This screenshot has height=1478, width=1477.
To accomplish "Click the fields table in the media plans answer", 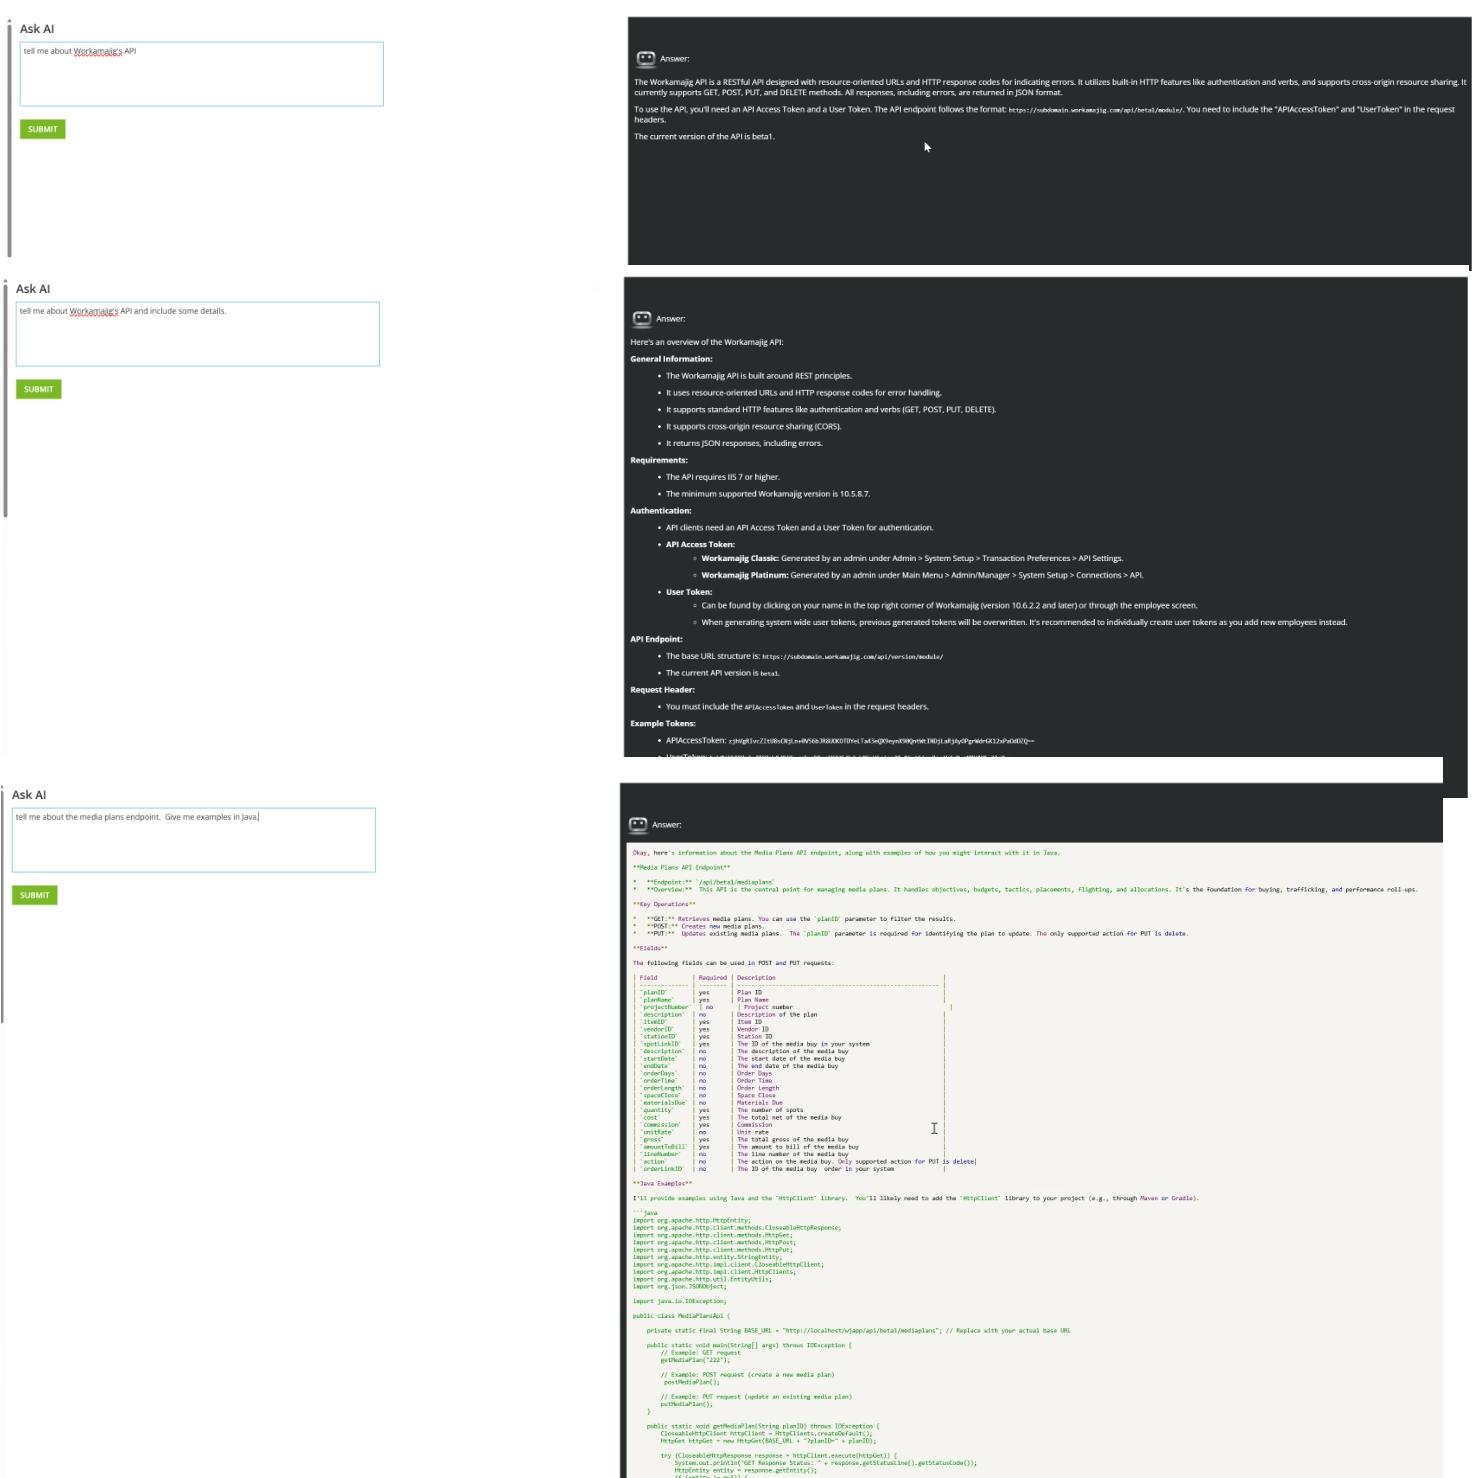I will pos(792,1073).
